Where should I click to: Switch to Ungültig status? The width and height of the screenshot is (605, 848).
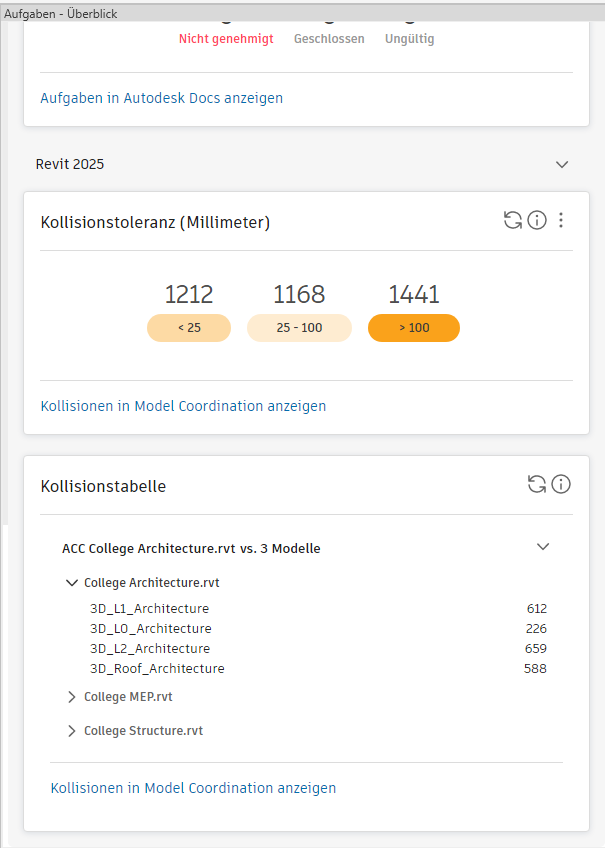[410, 39]
